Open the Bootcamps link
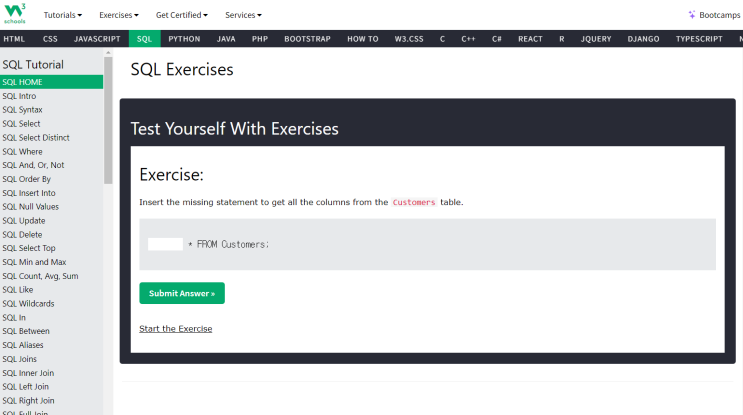Screen dimensions: 743x415 719,15
